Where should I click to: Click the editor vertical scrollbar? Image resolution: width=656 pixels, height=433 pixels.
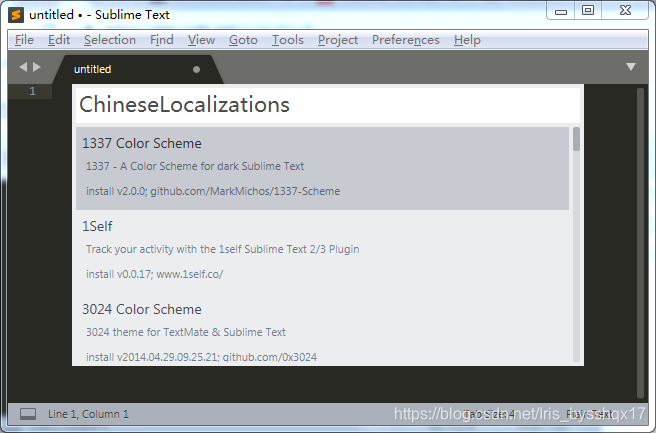point(640,243)
